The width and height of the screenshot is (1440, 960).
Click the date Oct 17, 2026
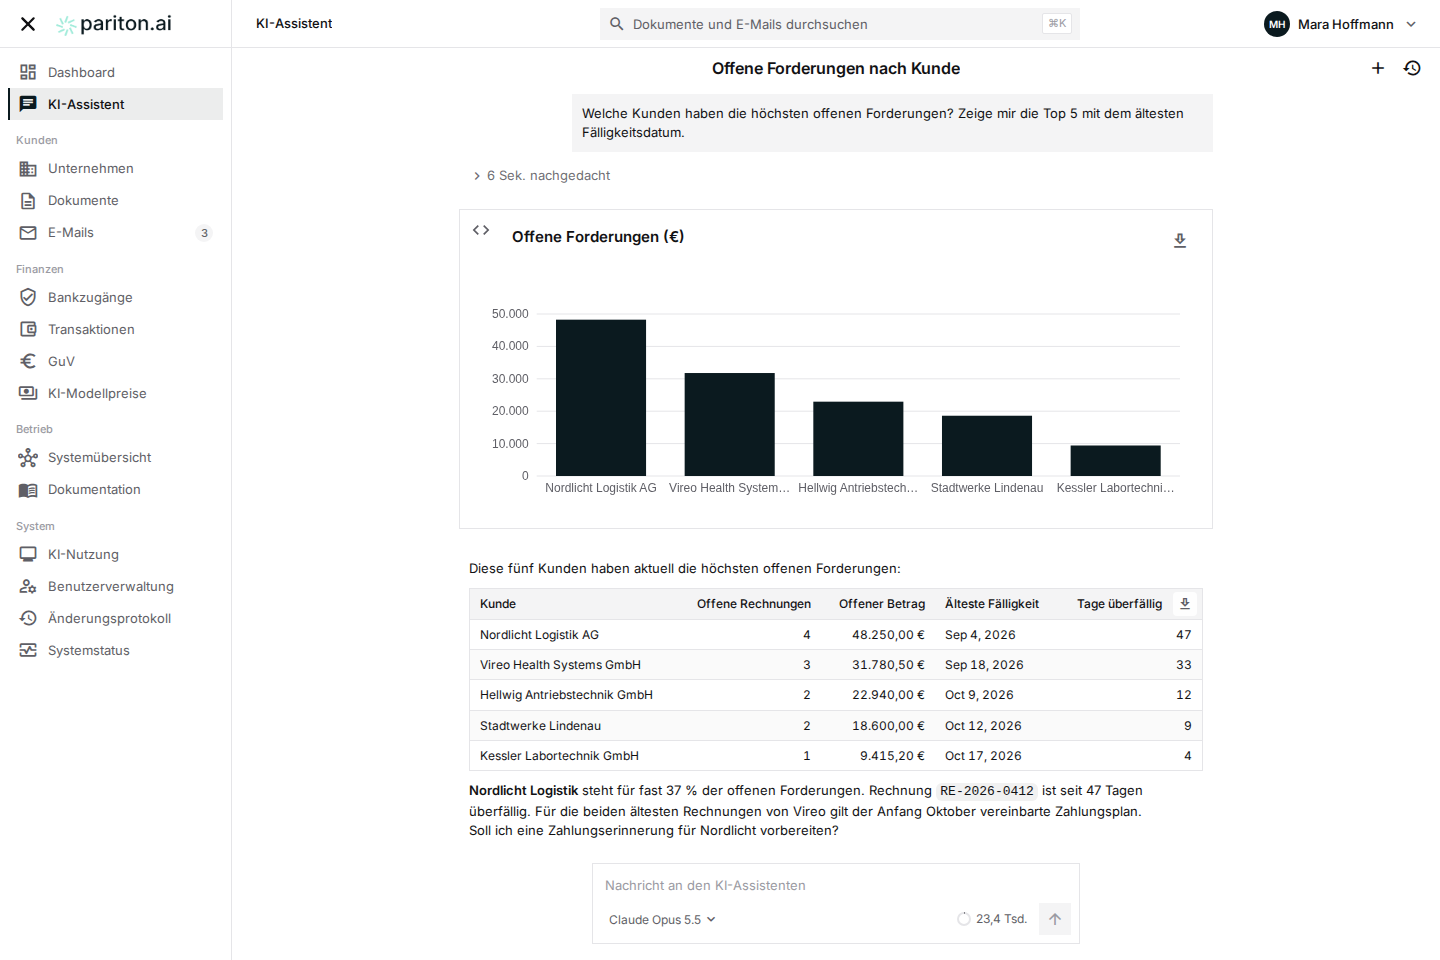point(983,756)
